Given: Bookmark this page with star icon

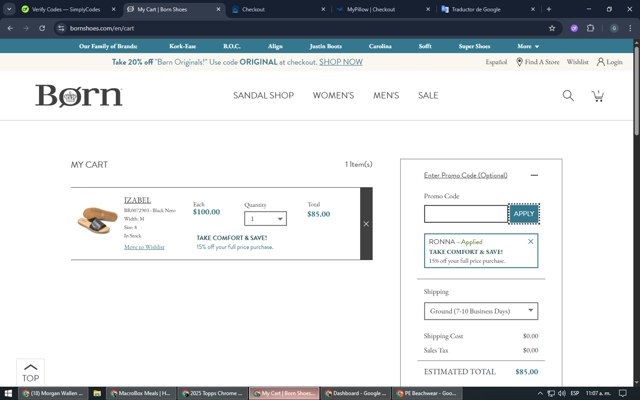Looking at the screenshot, I should point(552,28).
